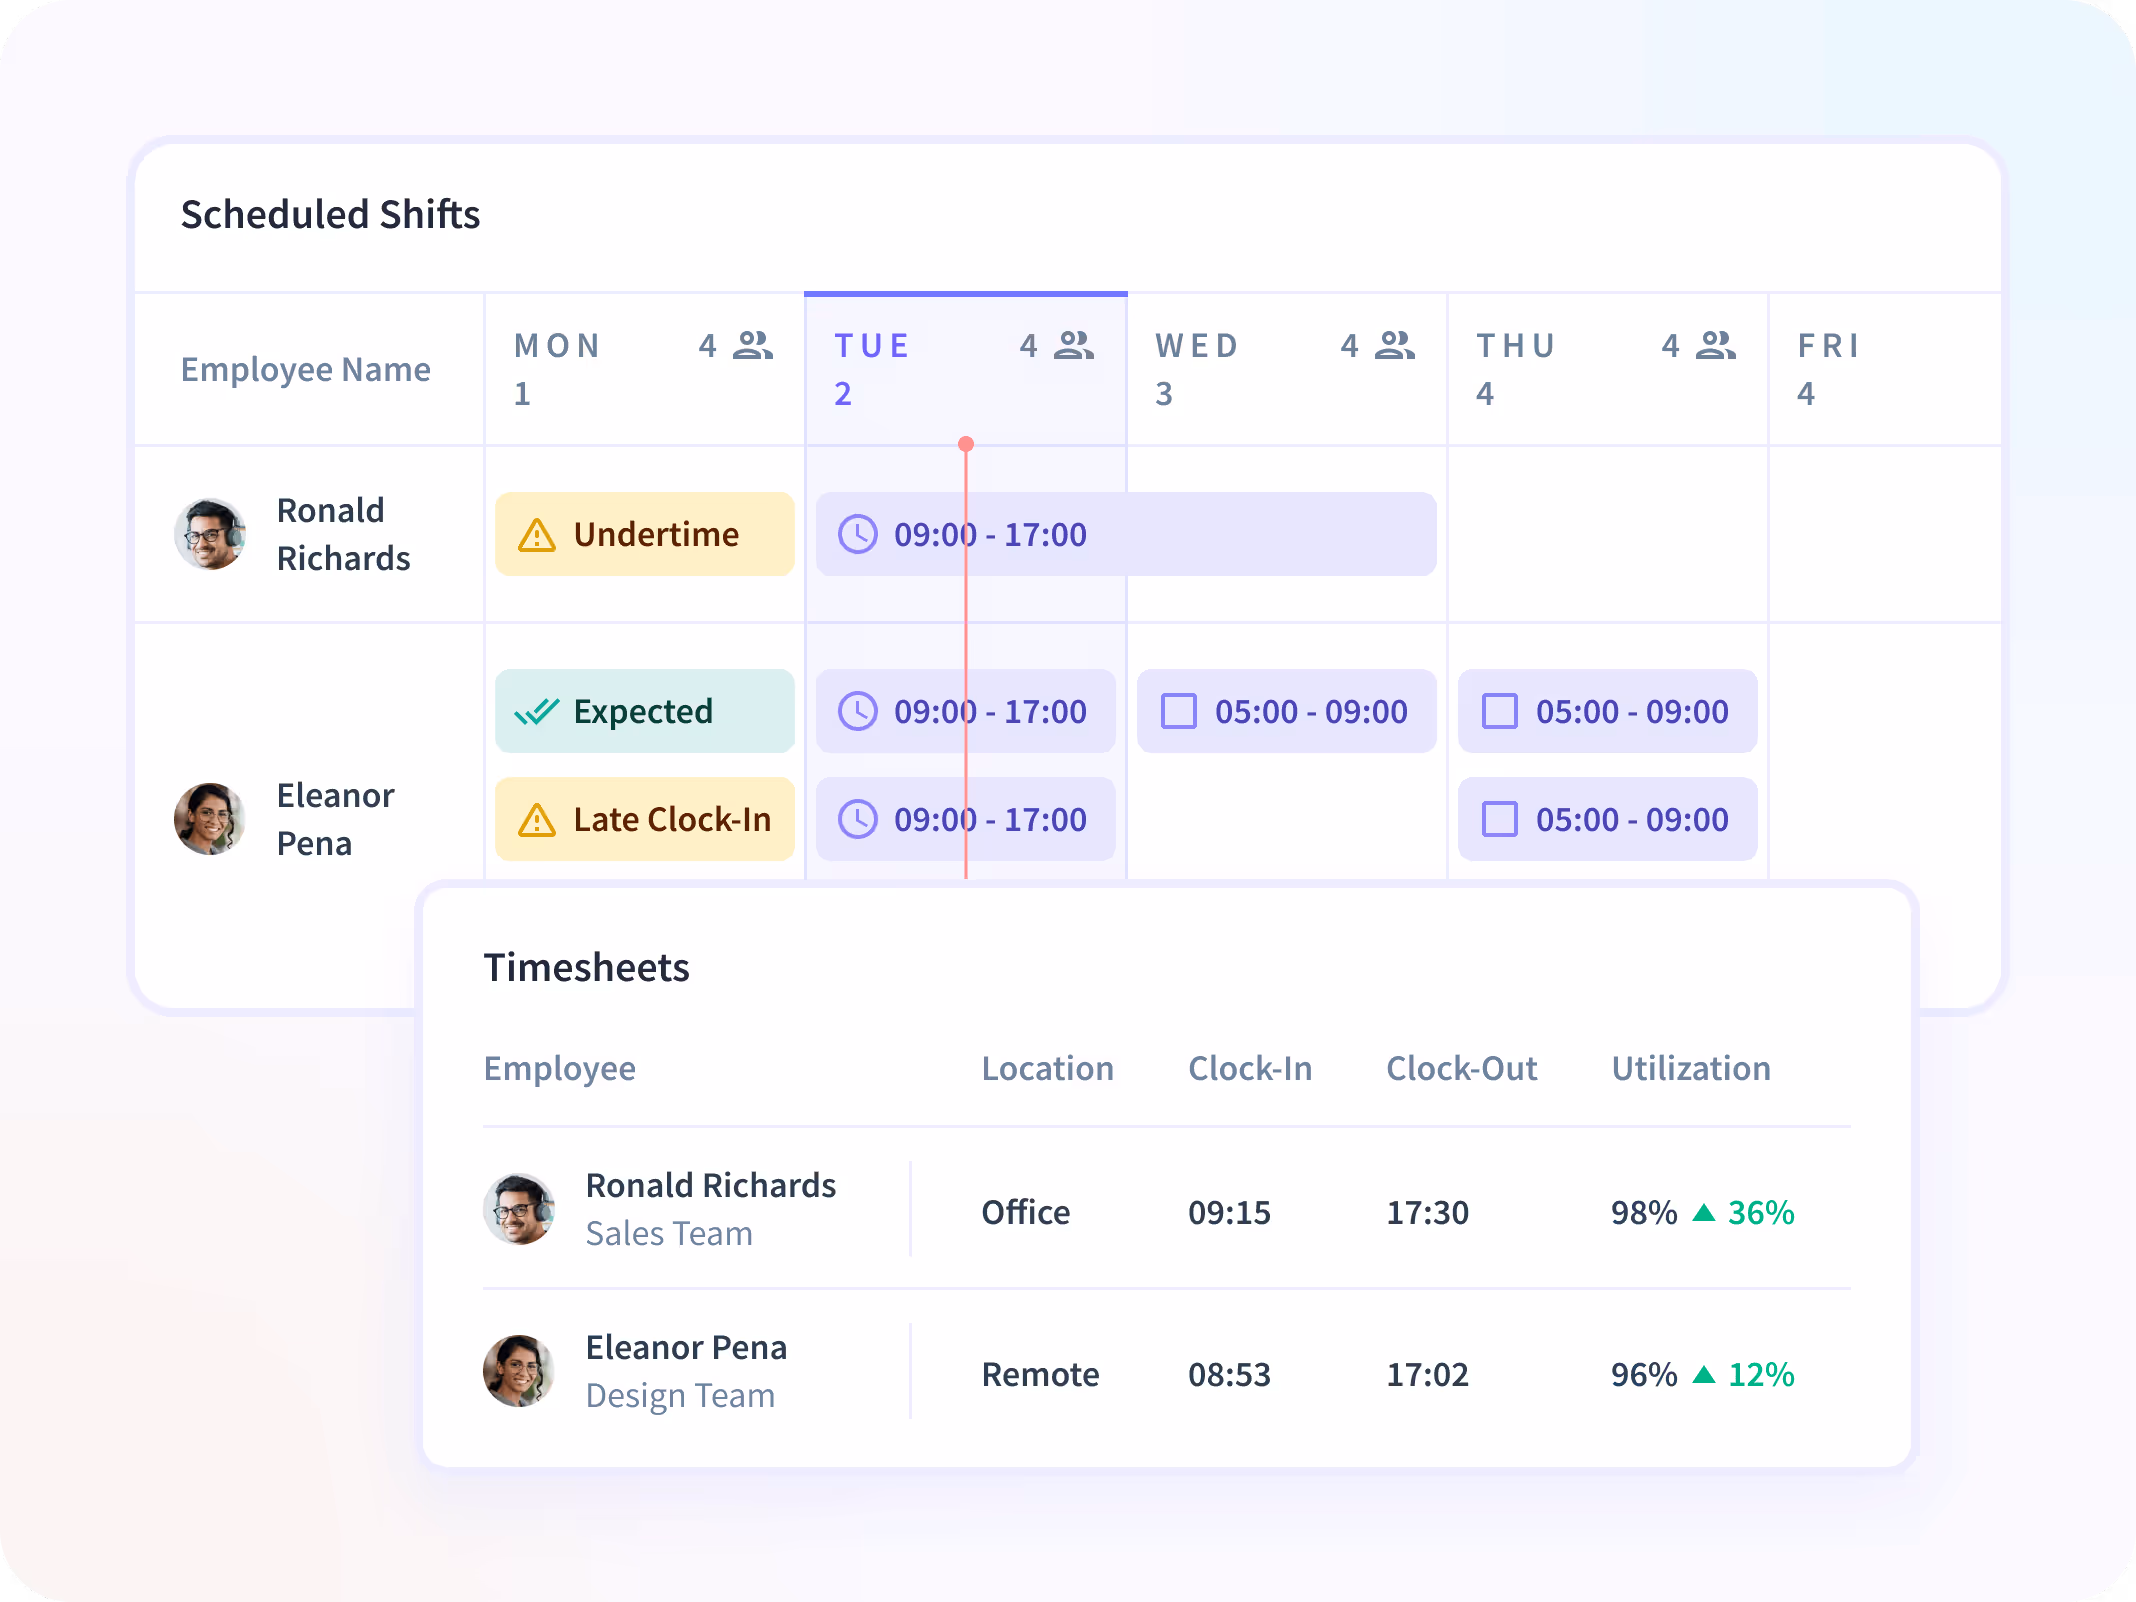This screenshot has height=1602, width=2136.
Task: Open Ronald Richards' 09:00 - 17:00 shift block
Action: click(x=1126, y=534)
